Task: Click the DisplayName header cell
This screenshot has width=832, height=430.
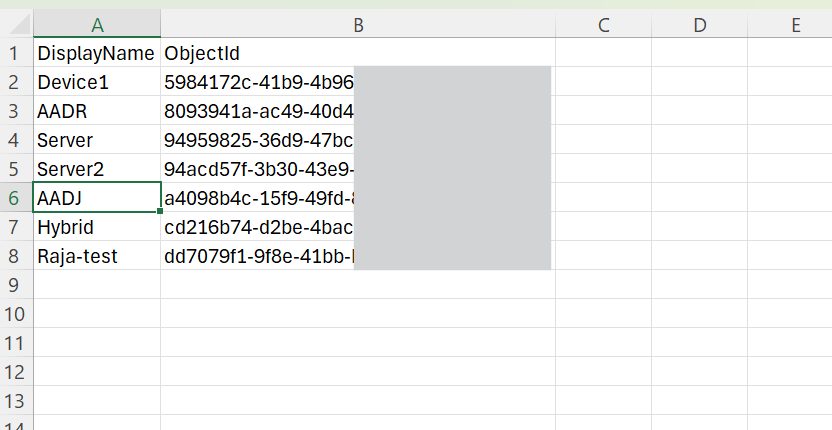Action: point(97,53)
